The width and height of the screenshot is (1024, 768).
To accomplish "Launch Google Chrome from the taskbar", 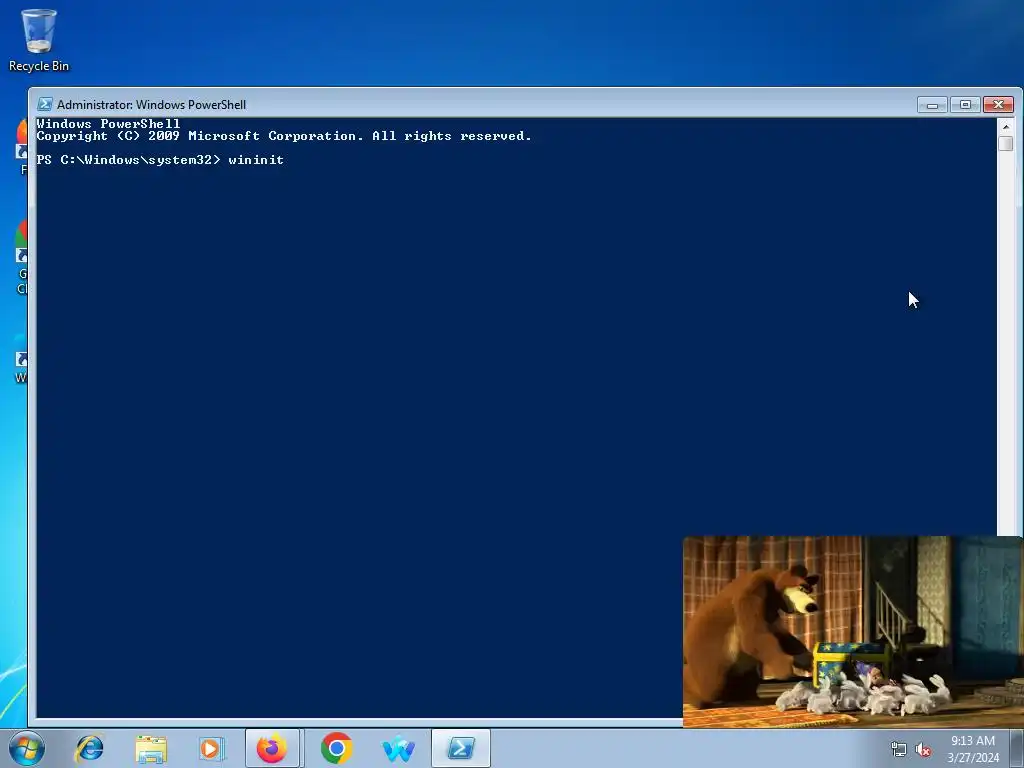I will click(336, 748).
